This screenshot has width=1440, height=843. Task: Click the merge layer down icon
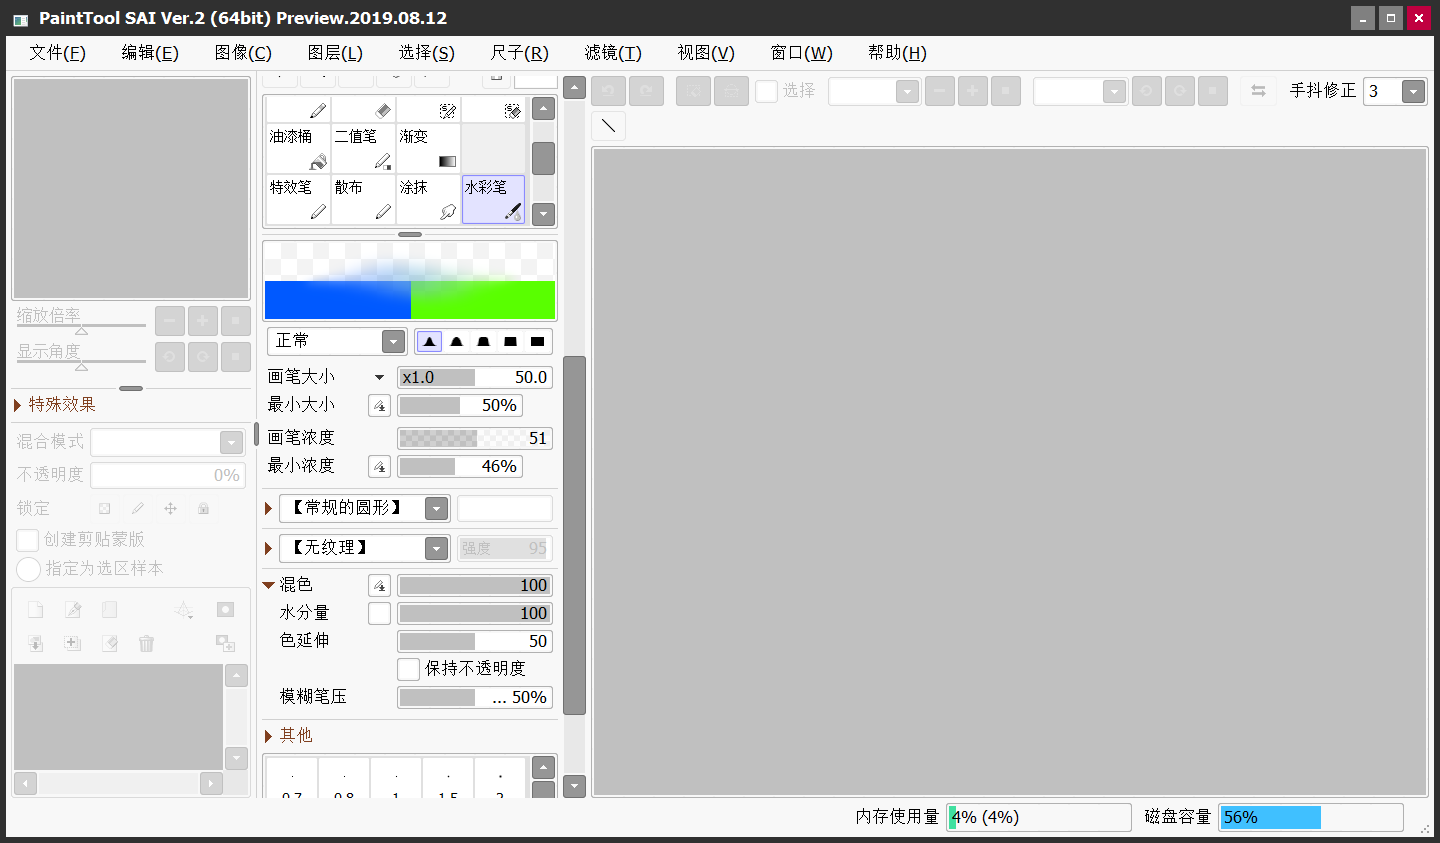[36, 643]
